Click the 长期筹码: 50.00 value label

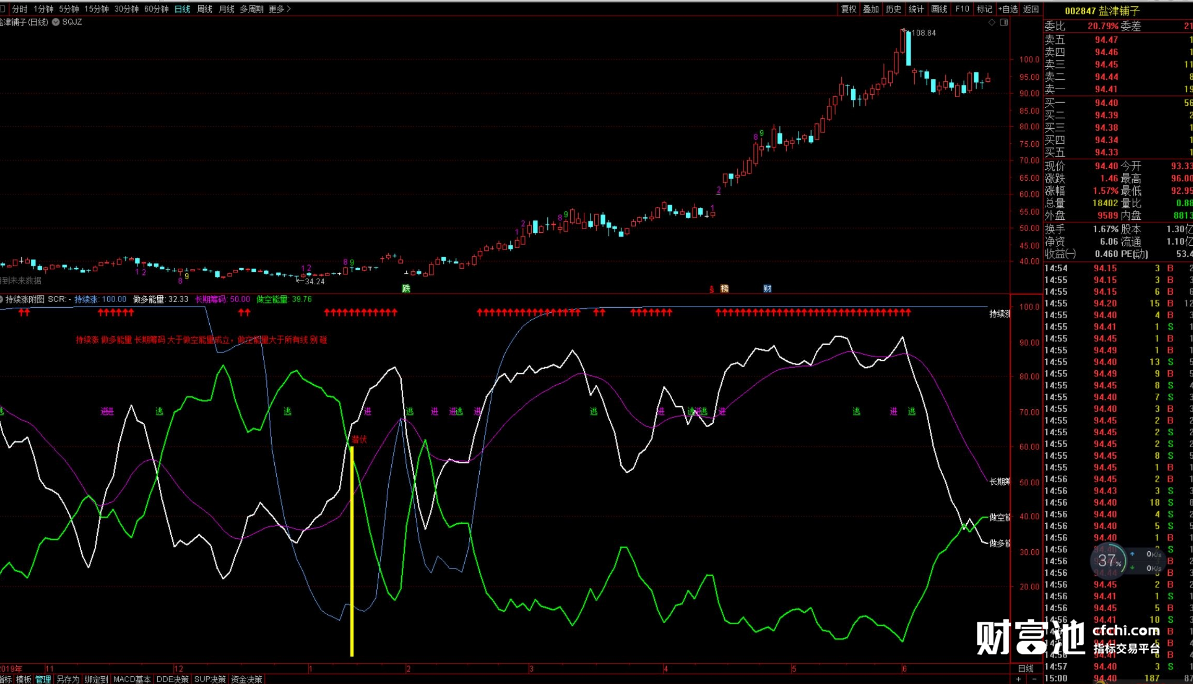click(223, 299)
